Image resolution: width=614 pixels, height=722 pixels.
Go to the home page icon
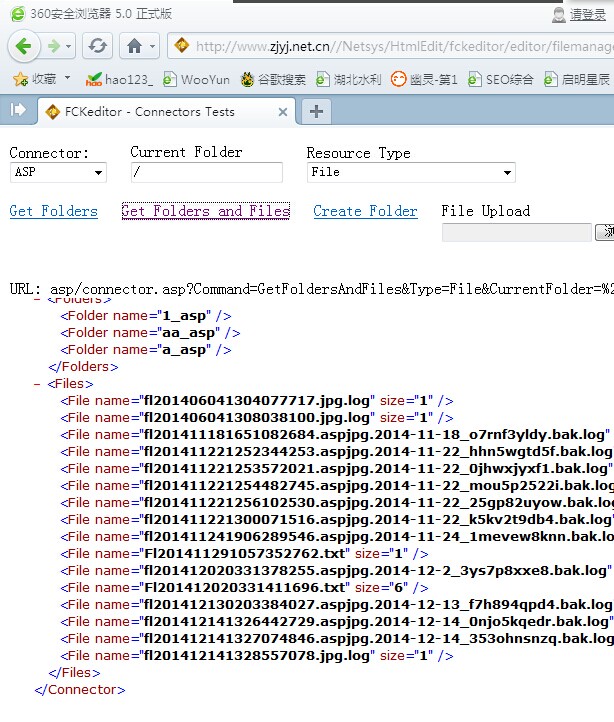(x=134, y=46)
